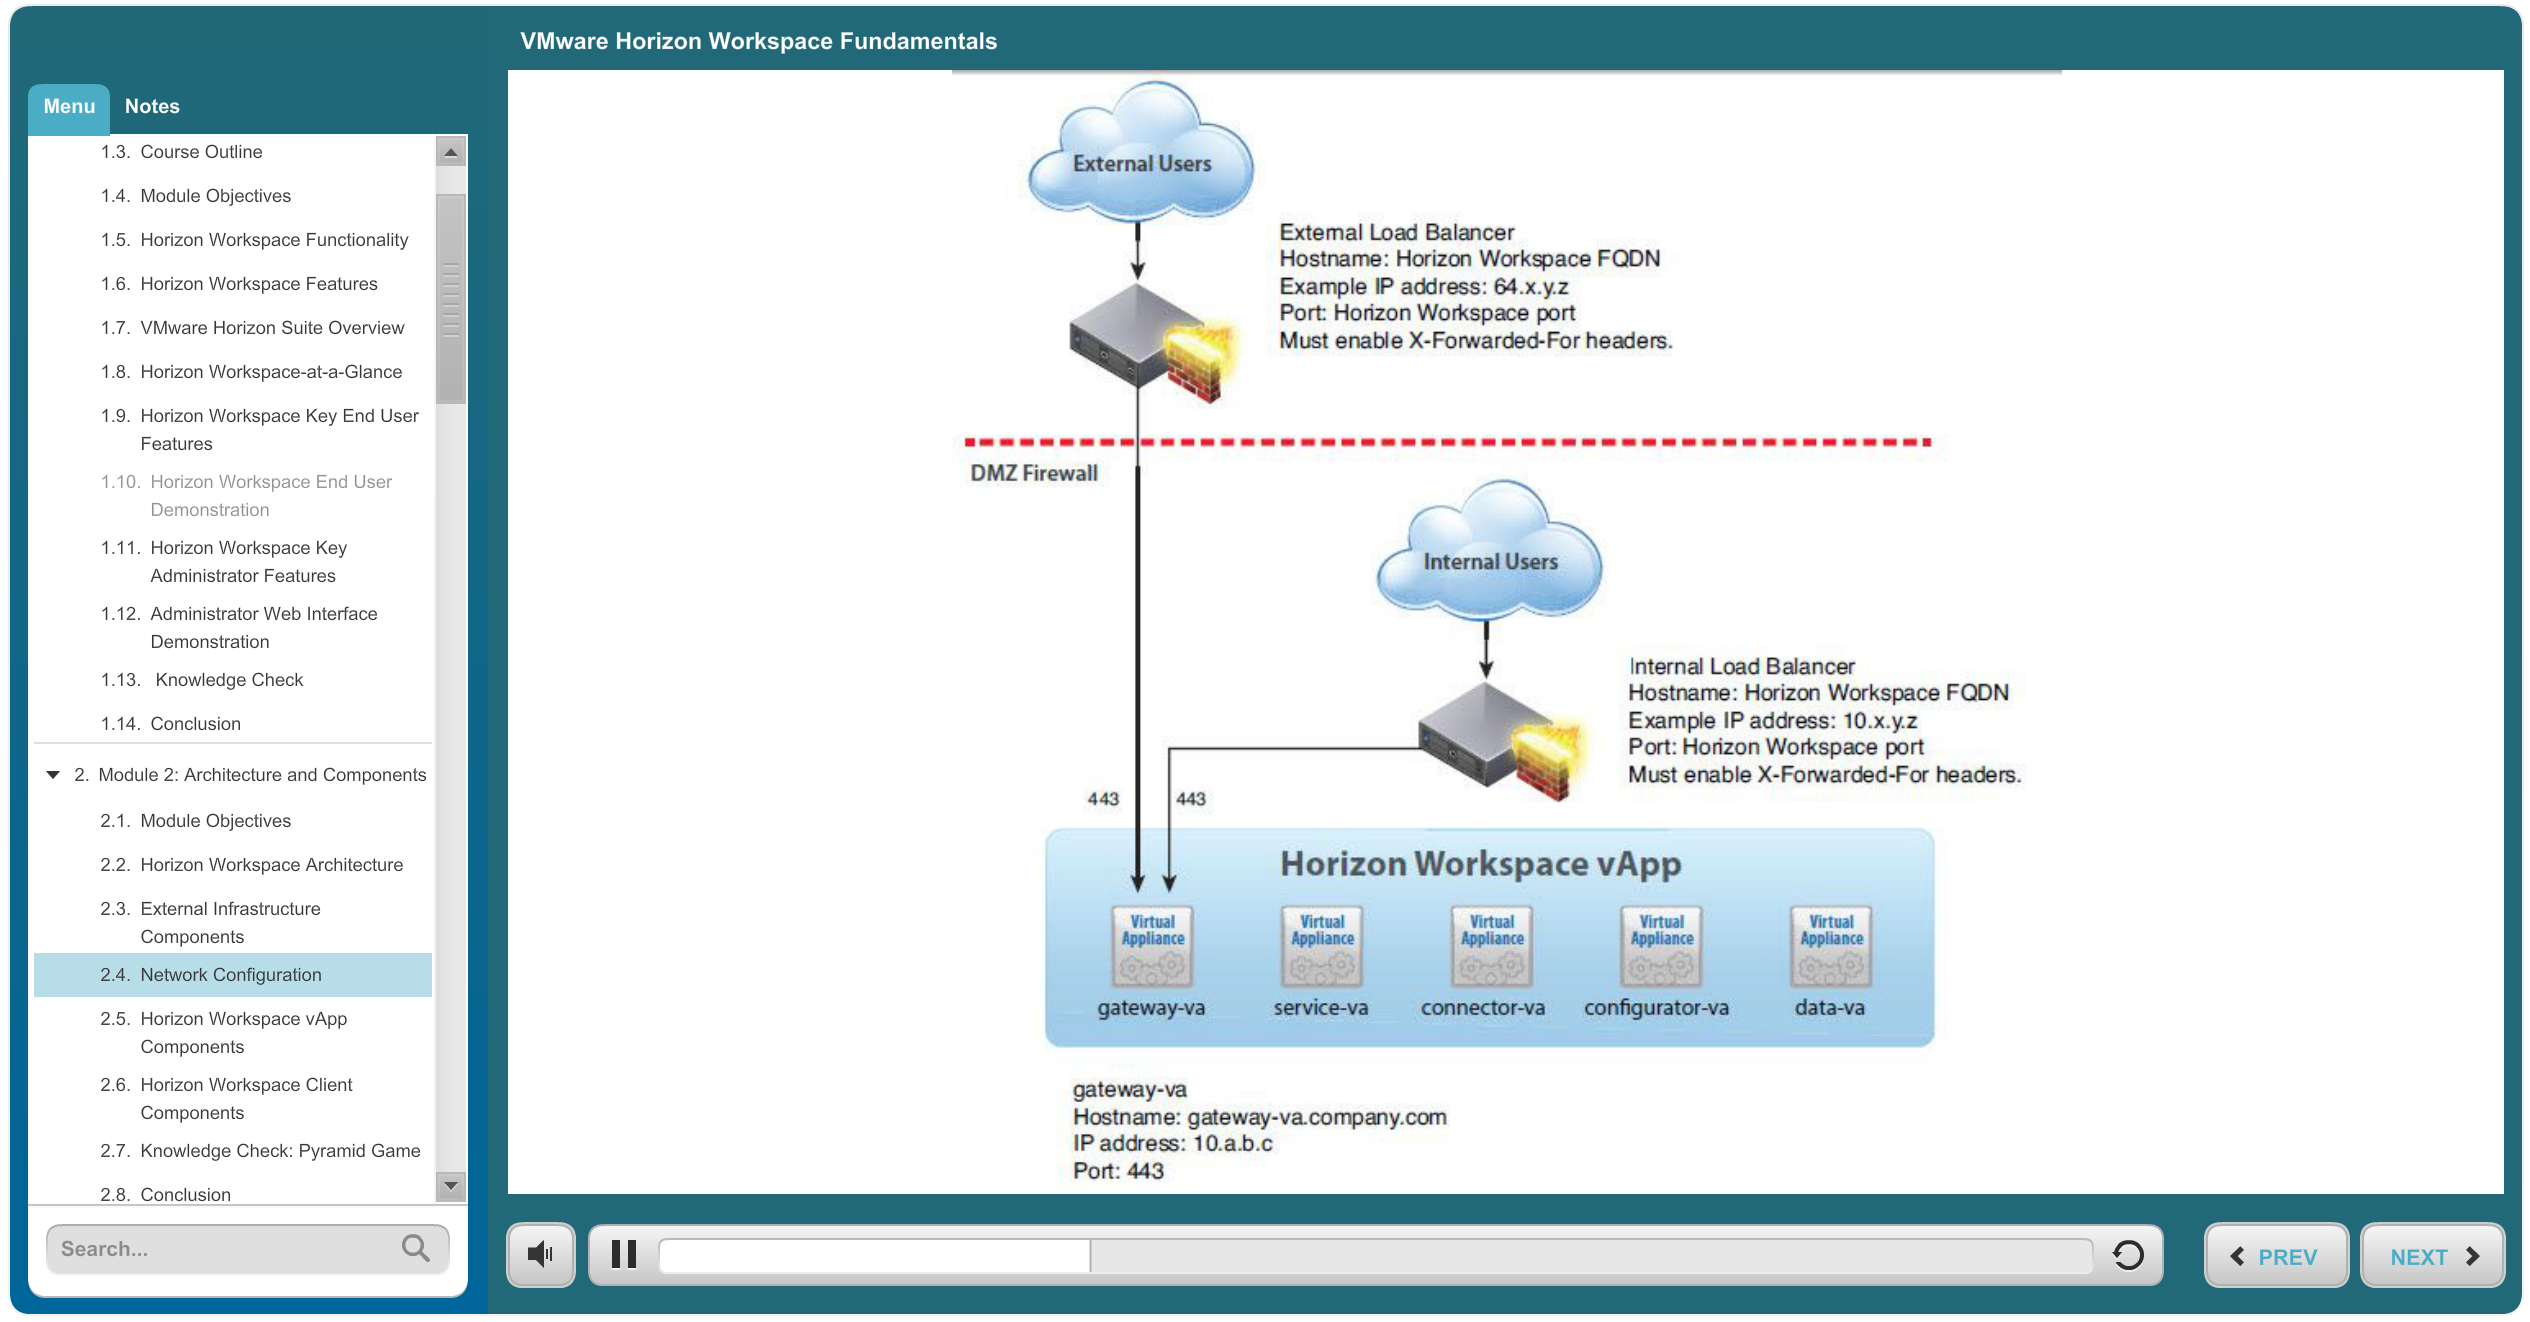Click the 'Horizon Workspace vApp' heading
The image size is (2530, 1322).
pyautogui.click(x=1481, y=864)
